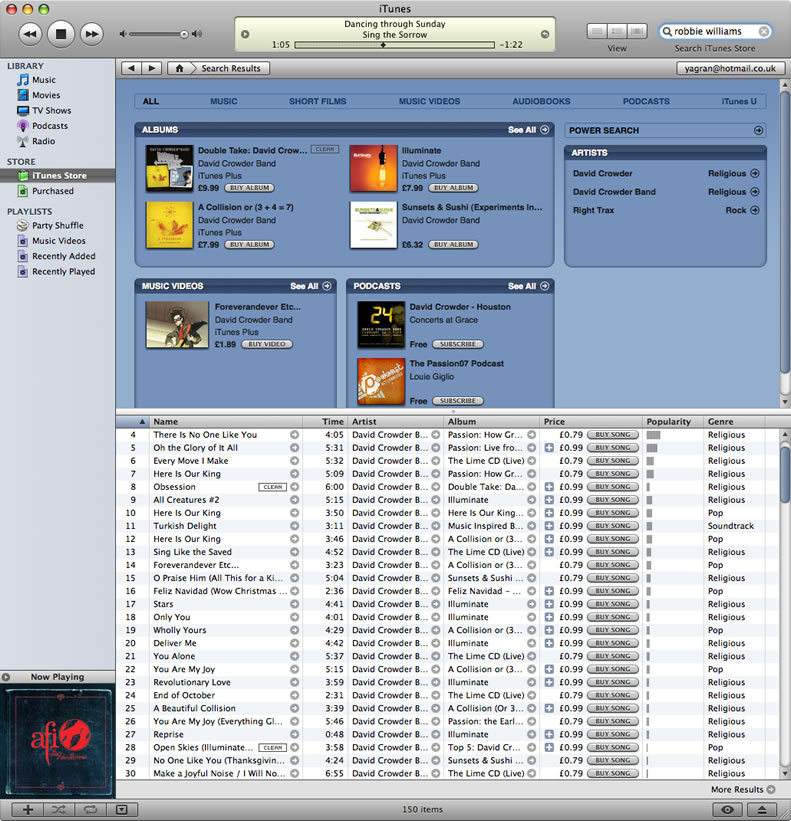
Task: Switch to grouped album view button
Action: (x=617, y=31)
